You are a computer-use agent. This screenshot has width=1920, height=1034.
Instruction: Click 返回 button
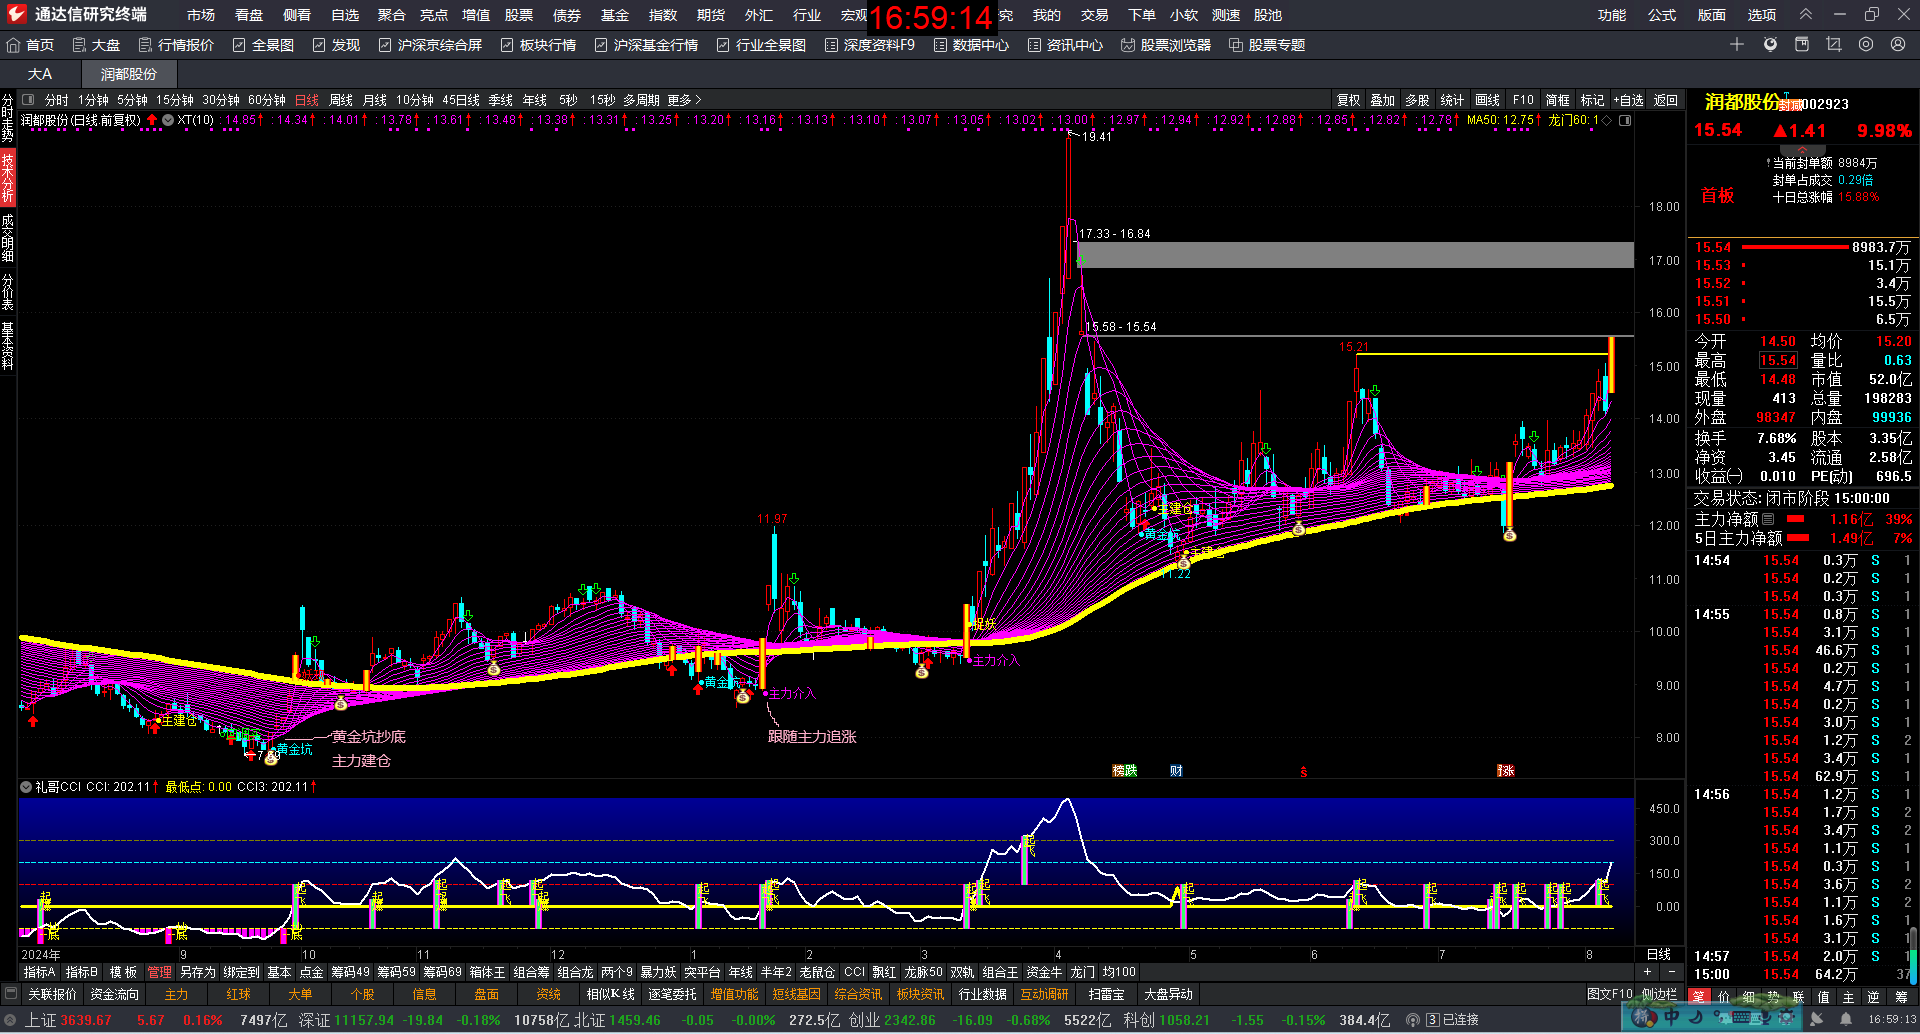point(1666,100)
